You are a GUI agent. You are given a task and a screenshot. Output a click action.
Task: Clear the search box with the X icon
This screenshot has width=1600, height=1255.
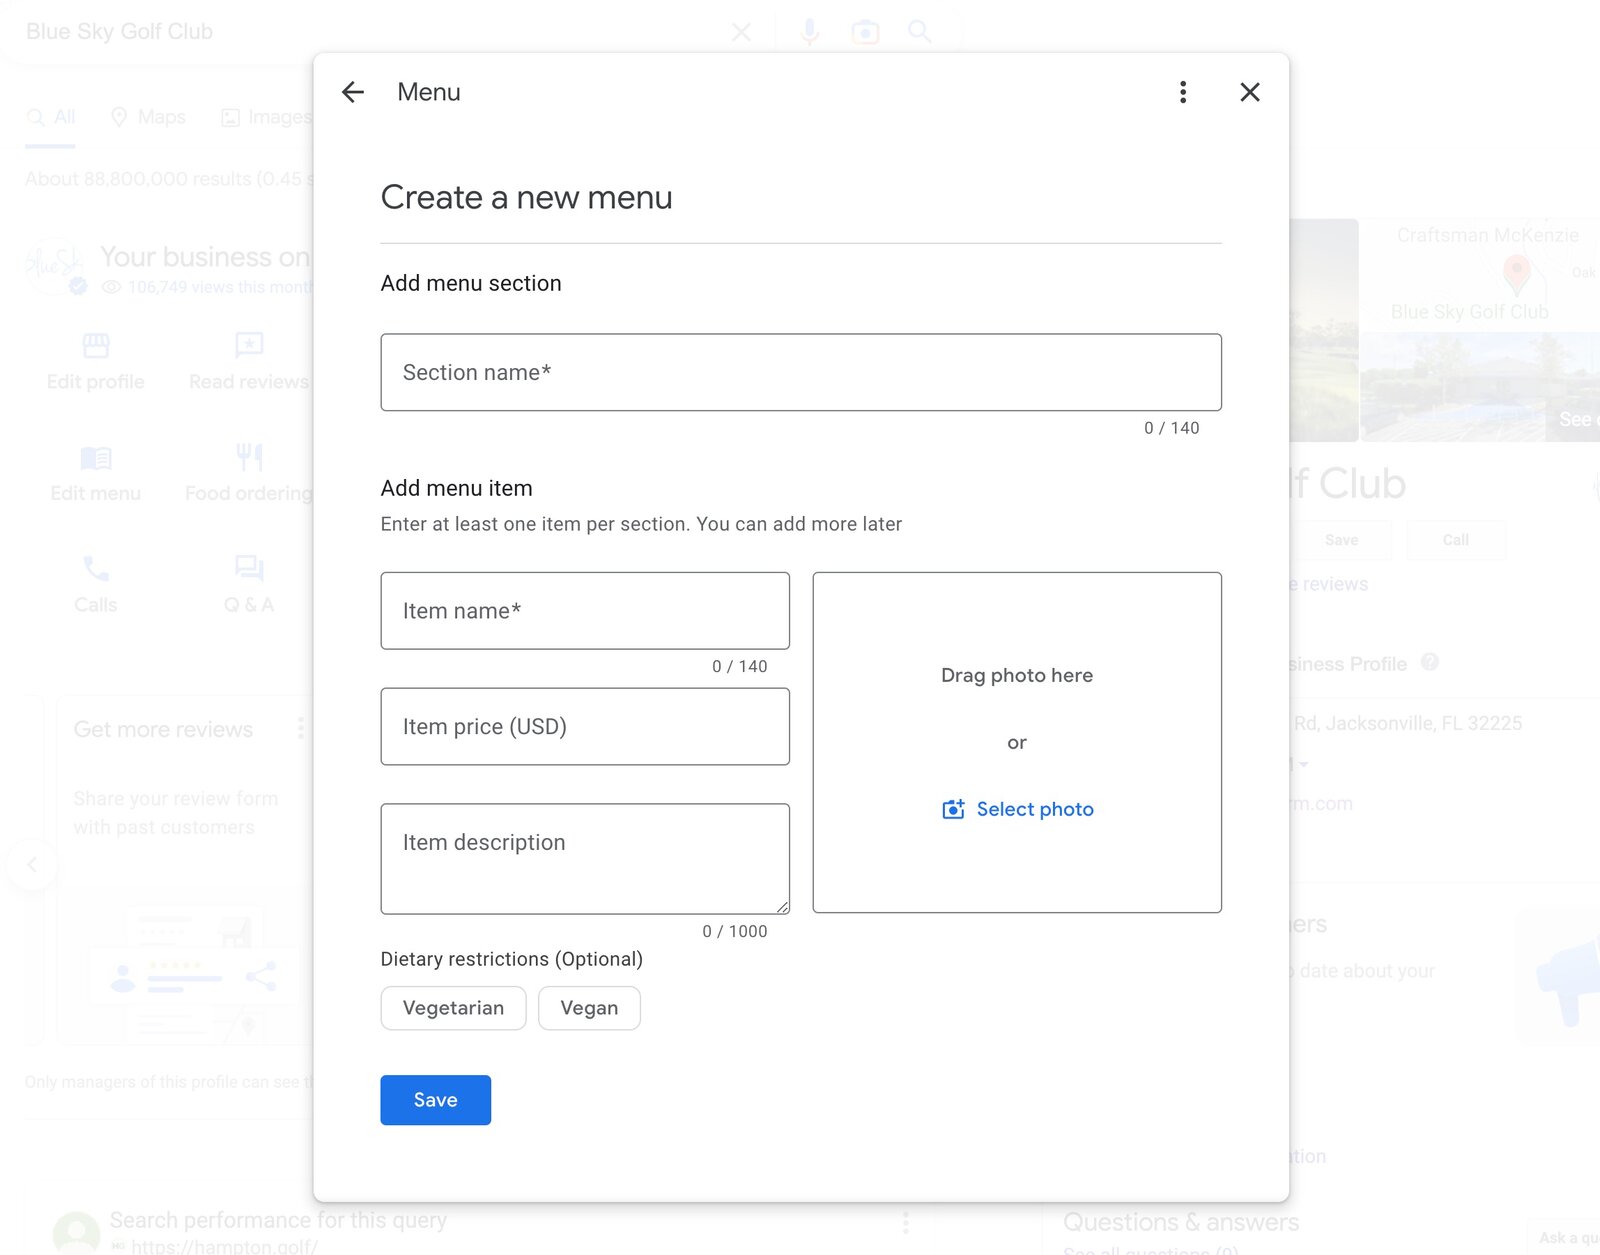click(x=741, y=32)
